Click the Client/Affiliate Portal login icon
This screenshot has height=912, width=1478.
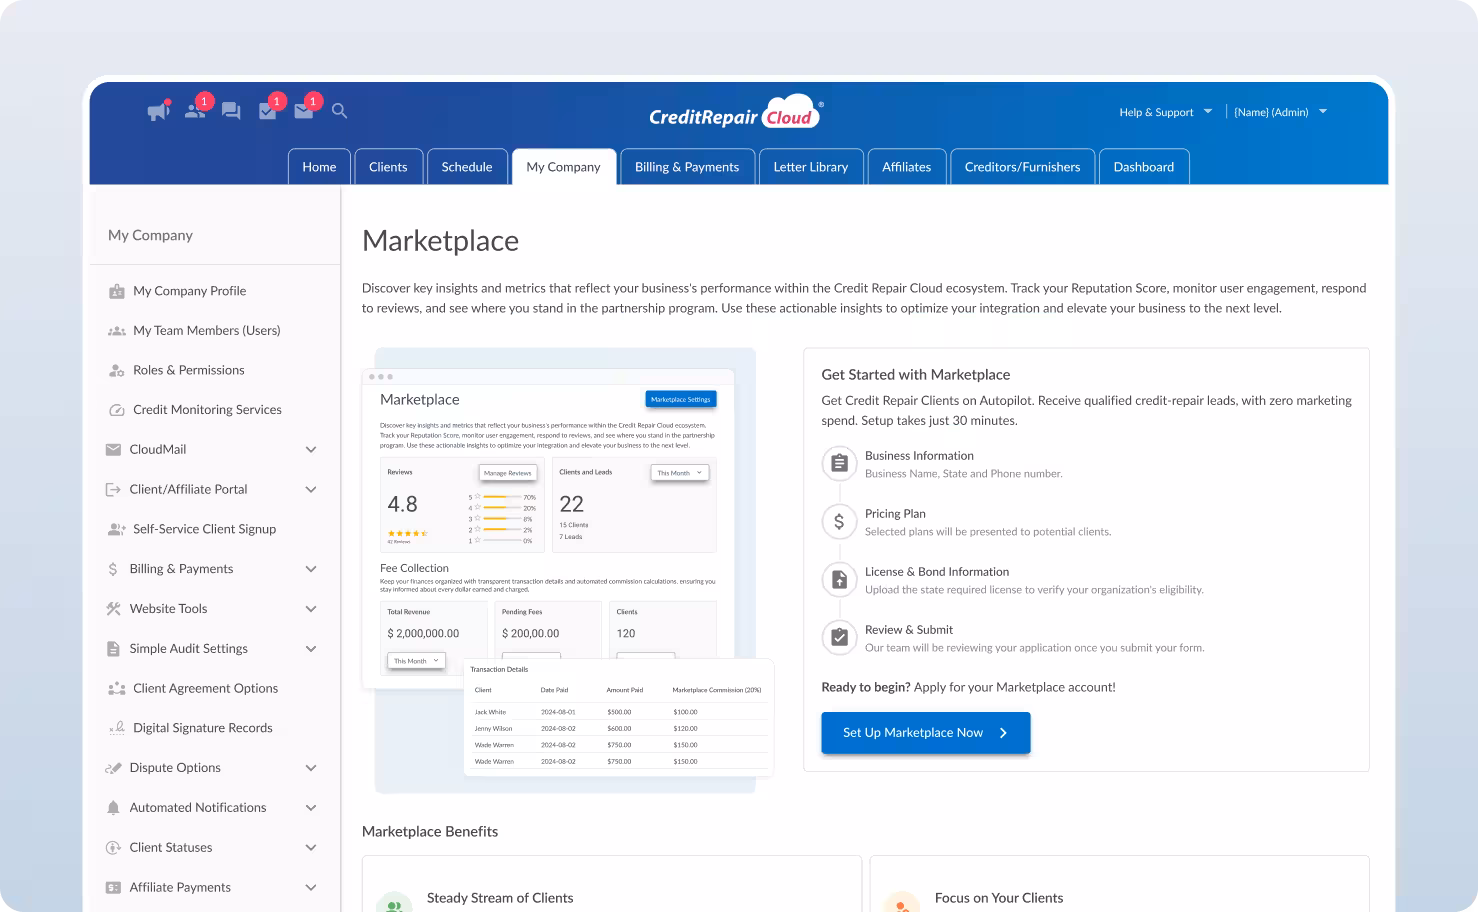pyautogui.click(x=113, y=490)
